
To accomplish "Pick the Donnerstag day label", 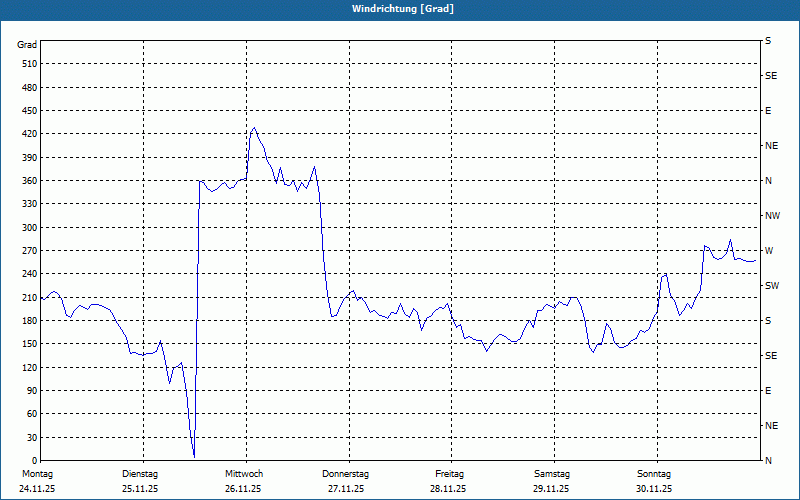I will 346,473.
